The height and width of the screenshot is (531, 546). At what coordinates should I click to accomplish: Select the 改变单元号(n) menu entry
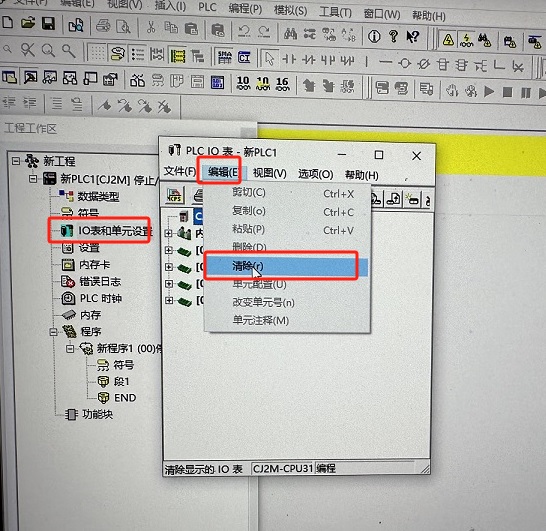263,302
